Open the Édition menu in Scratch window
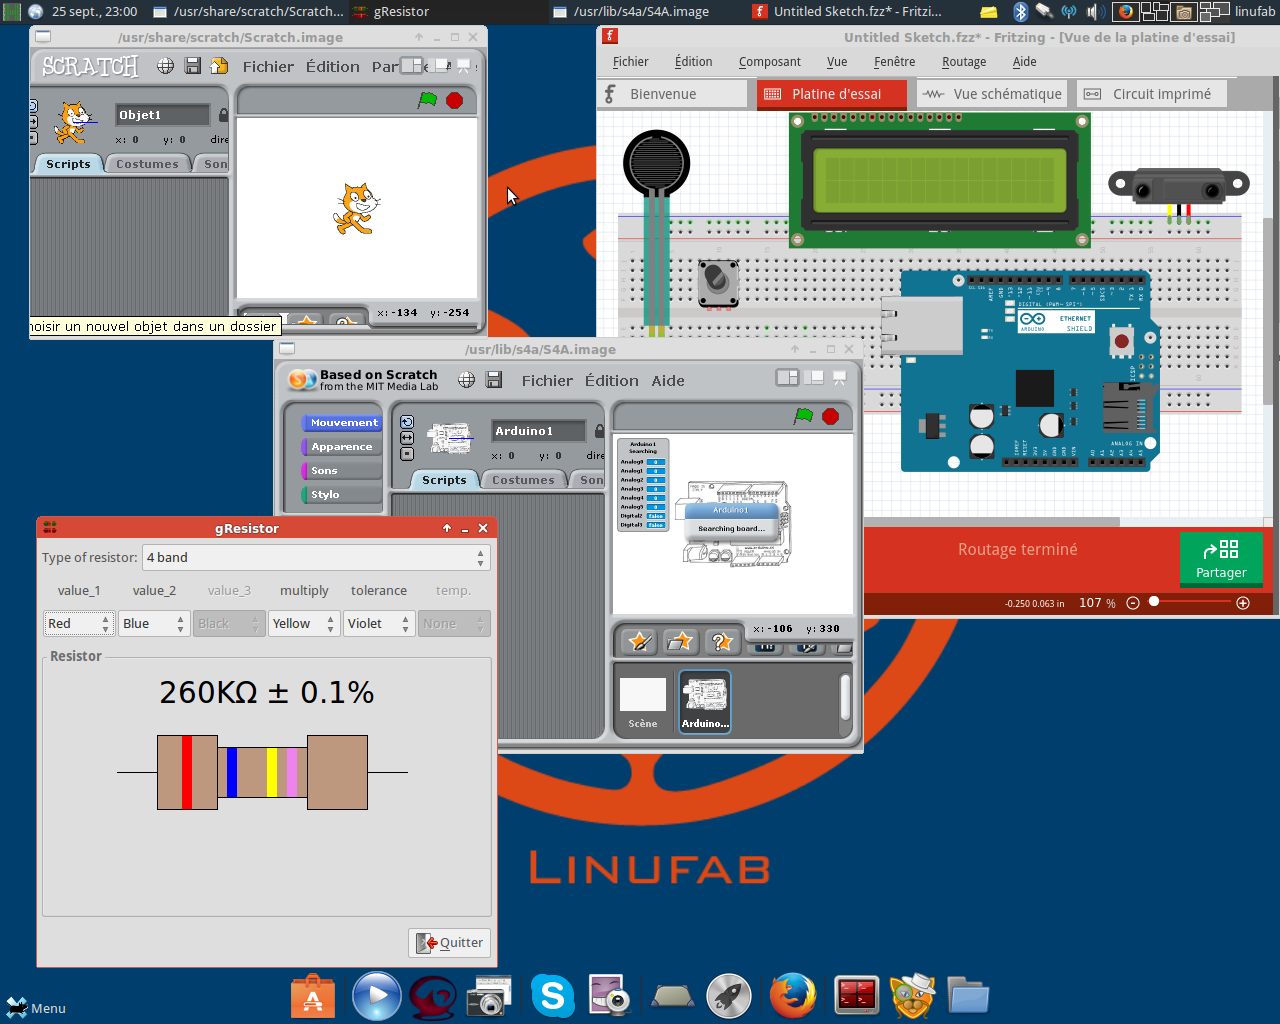Screen dimensions: 1280x1024 (333, 66)
